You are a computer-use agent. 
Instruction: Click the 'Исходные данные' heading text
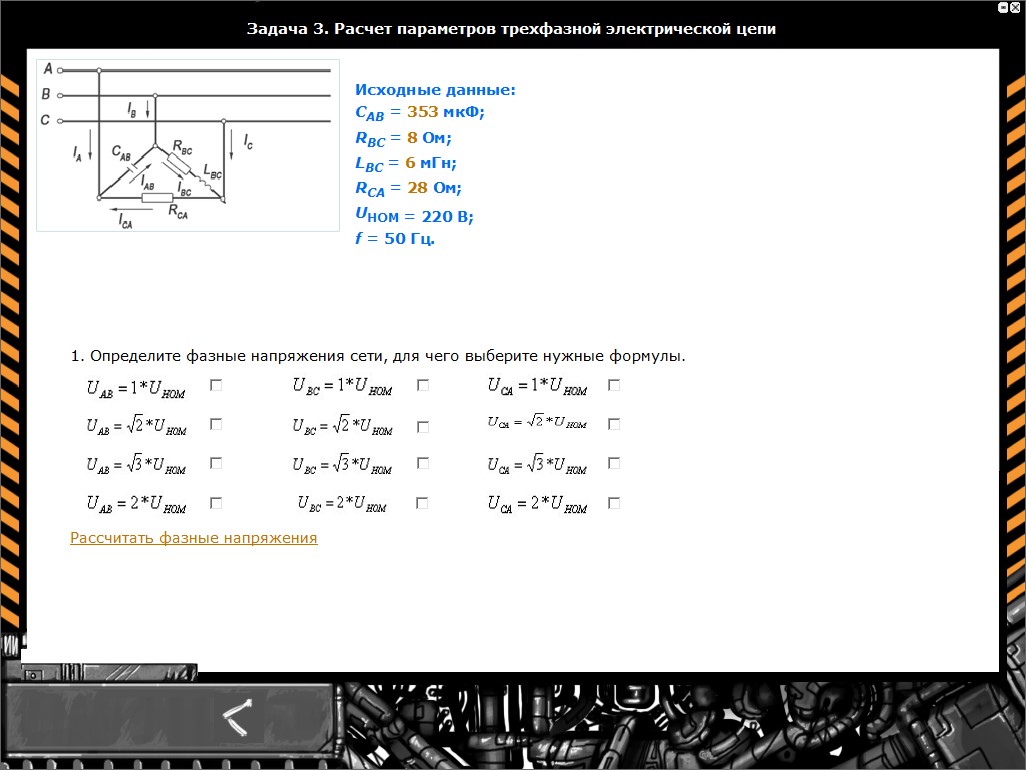tap(435, 90)
